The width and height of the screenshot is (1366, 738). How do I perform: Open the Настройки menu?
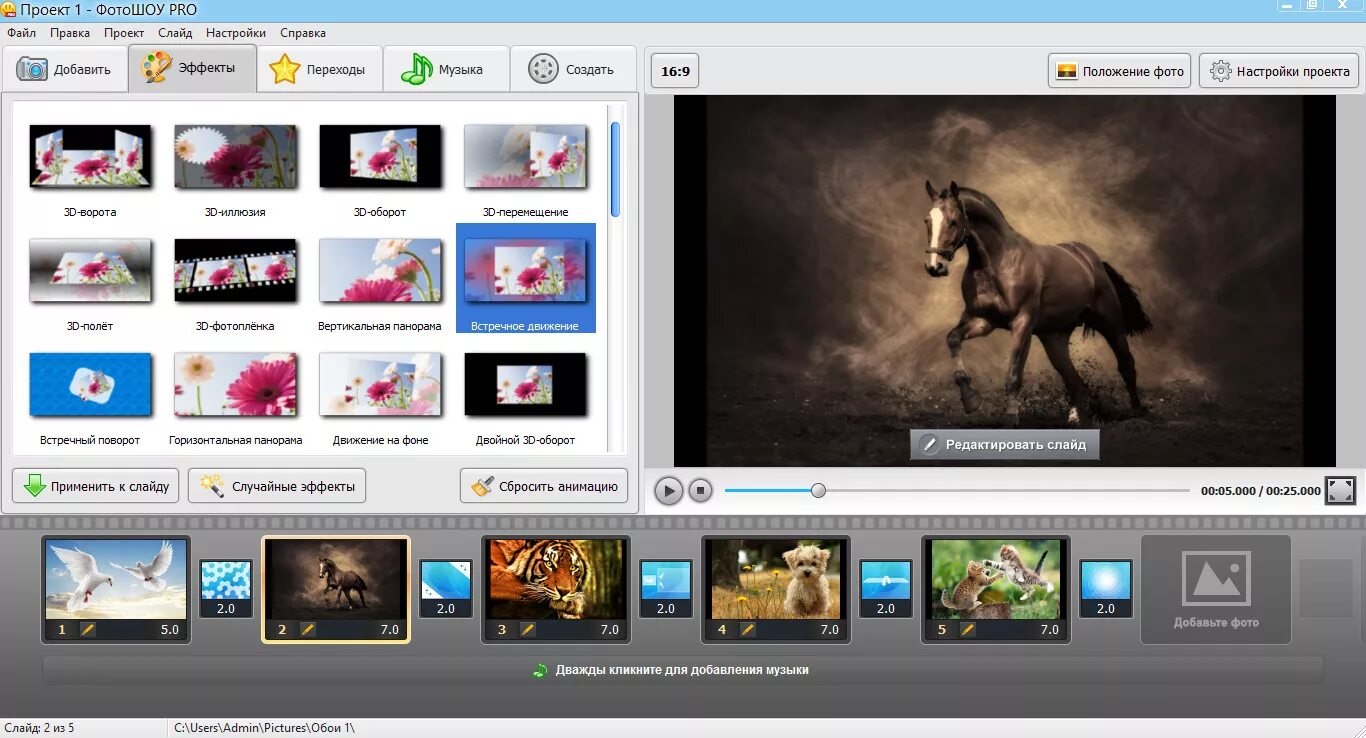point(236,33)
